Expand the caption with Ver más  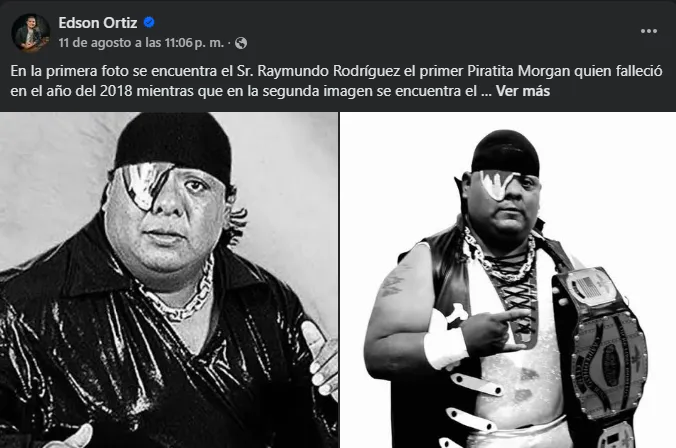(x=523, y=91)
